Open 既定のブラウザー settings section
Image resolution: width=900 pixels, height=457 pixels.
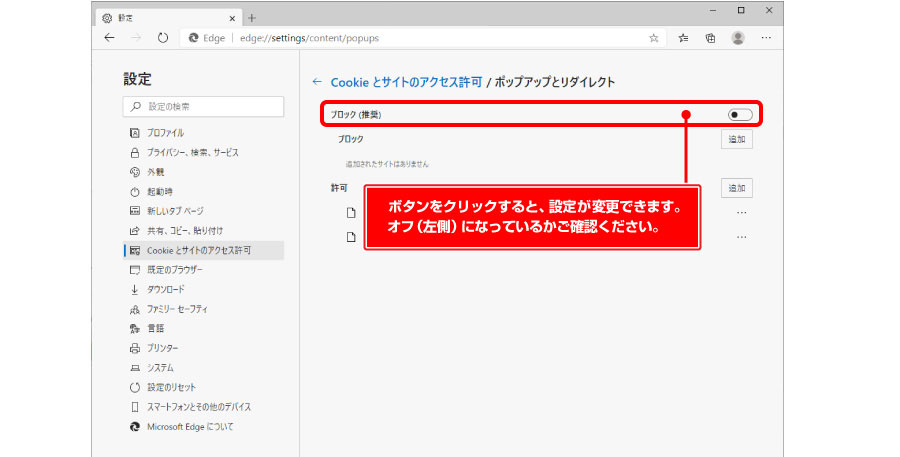click(x=203, y=270)
